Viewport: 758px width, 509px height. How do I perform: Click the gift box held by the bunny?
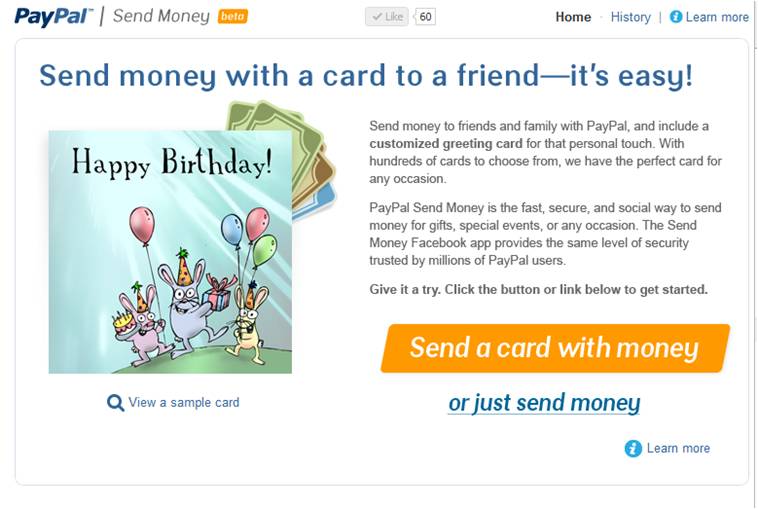[x=218, y=293]
